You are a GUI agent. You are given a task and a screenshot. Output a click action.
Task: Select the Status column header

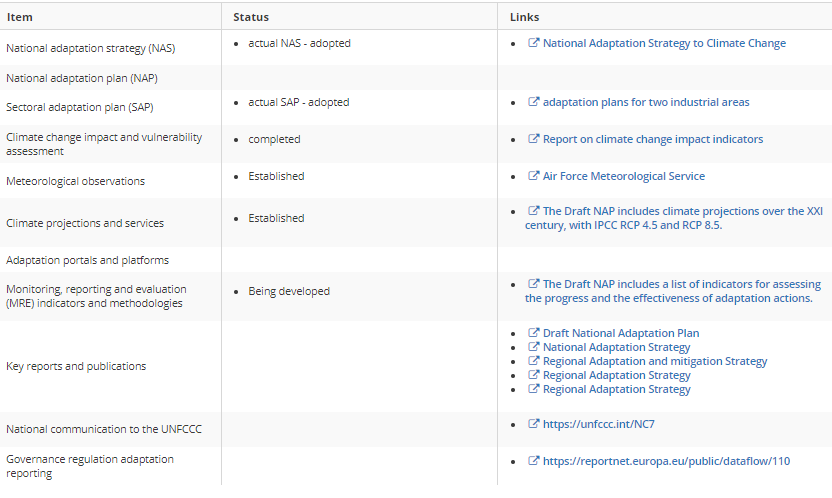[x=251, y=17]
